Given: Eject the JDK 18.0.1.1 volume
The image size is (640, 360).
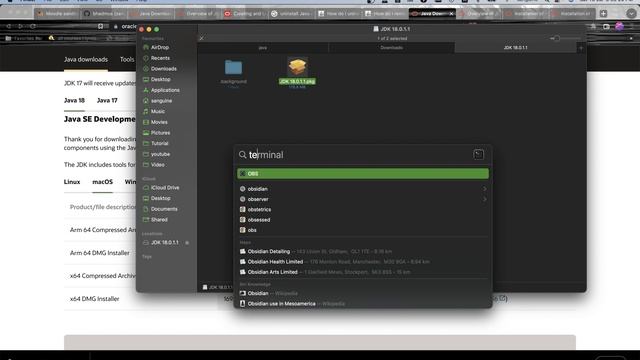Looking at the screenshot, I should coord(187,243).
